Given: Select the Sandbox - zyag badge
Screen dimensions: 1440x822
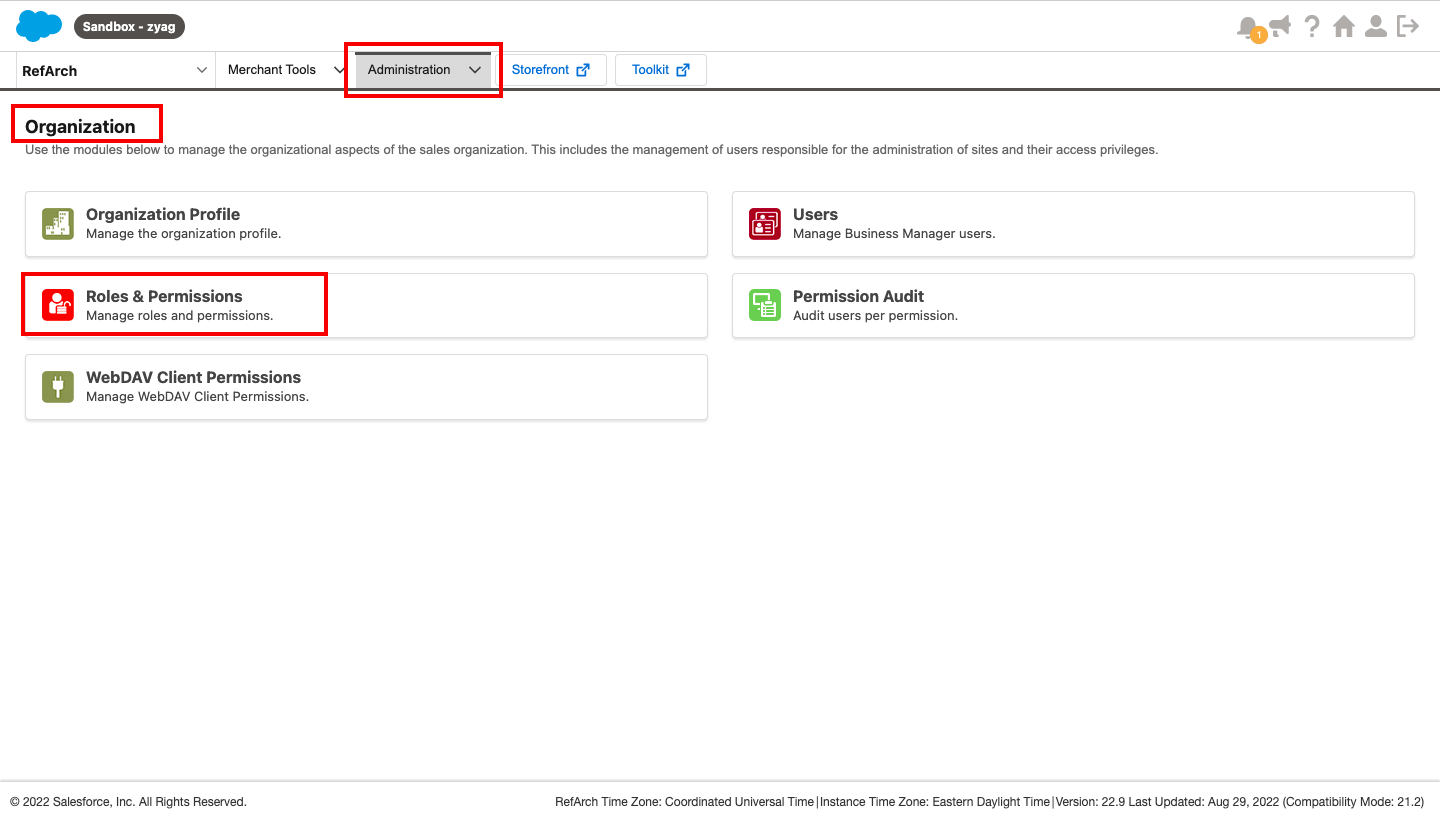Looking at the screenshot, I should (x=129, y=27).
